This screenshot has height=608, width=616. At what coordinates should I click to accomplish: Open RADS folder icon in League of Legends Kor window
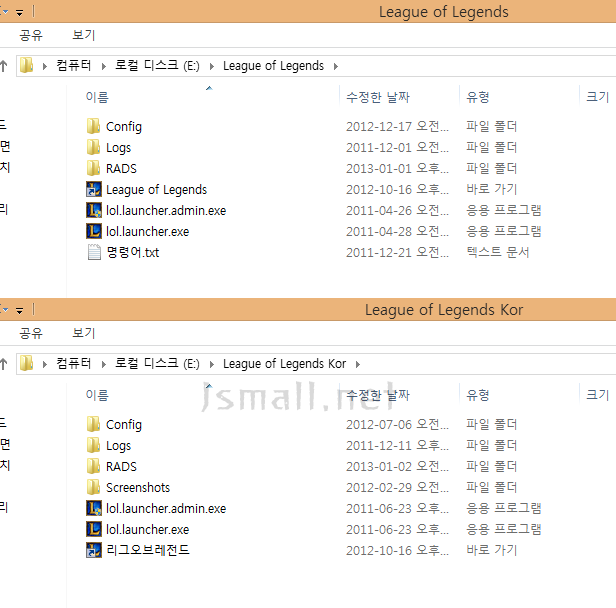[94, 467]
